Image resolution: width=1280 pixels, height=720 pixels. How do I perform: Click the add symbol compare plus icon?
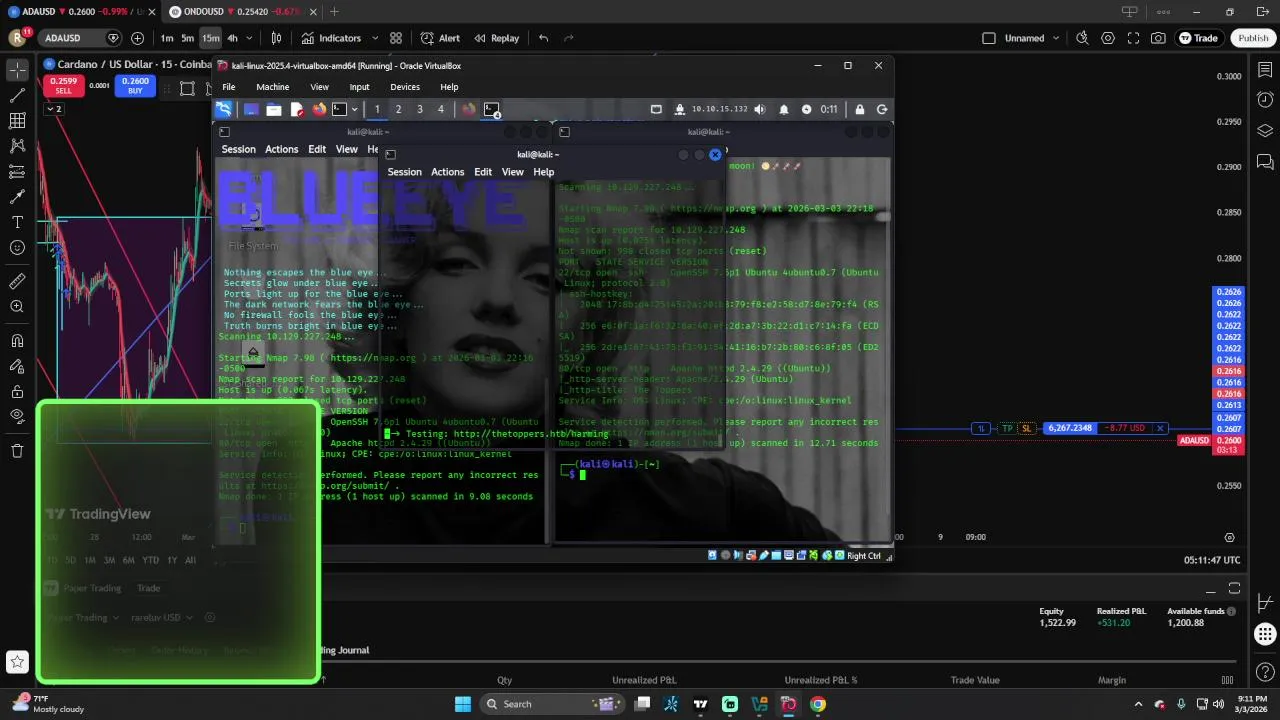pos(137,38)
